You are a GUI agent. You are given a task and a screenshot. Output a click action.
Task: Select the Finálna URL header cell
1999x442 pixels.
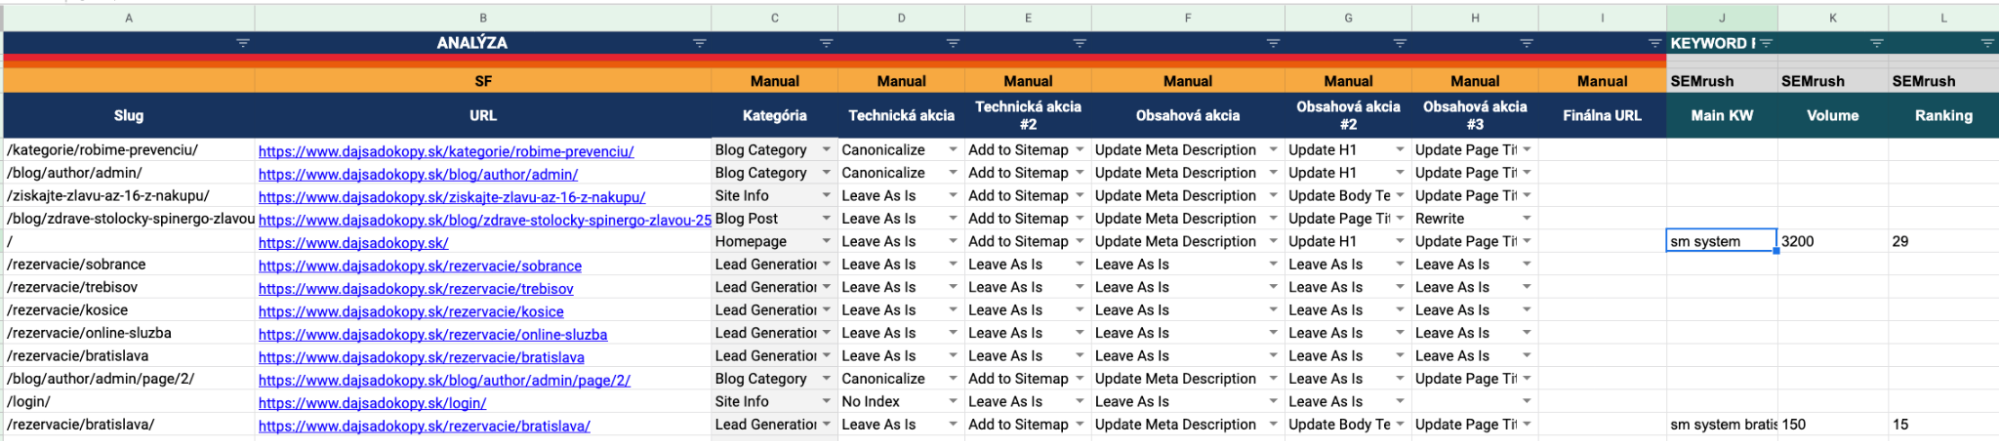1602,115
